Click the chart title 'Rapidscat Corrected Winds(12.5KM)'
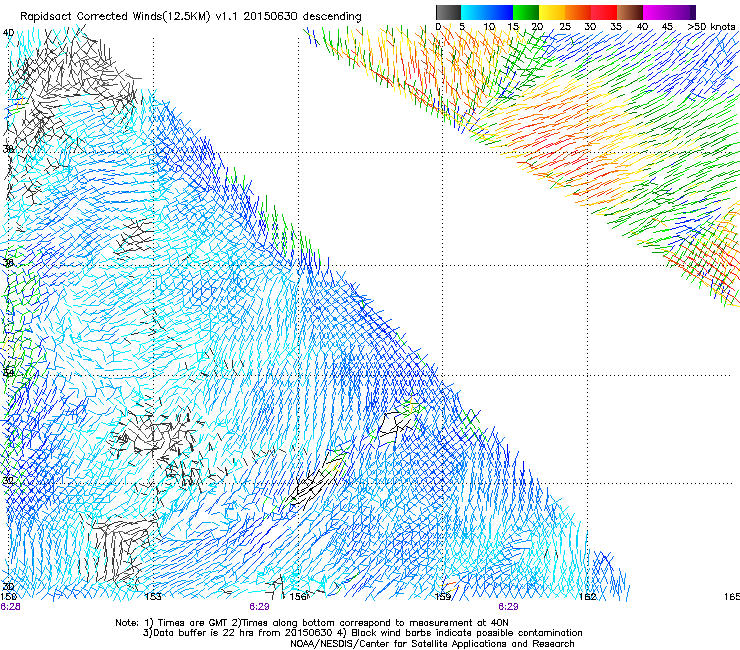Viewport: 740px width, 650px height. coord(115,17)
